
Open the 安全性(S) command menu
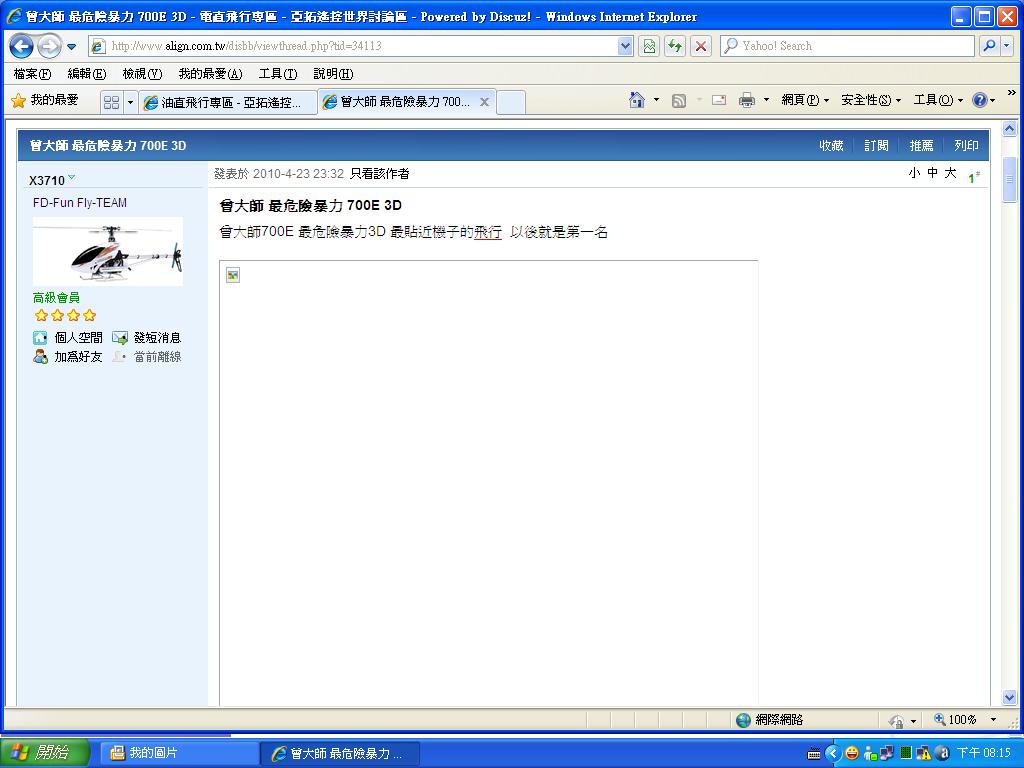pos(871,100)
